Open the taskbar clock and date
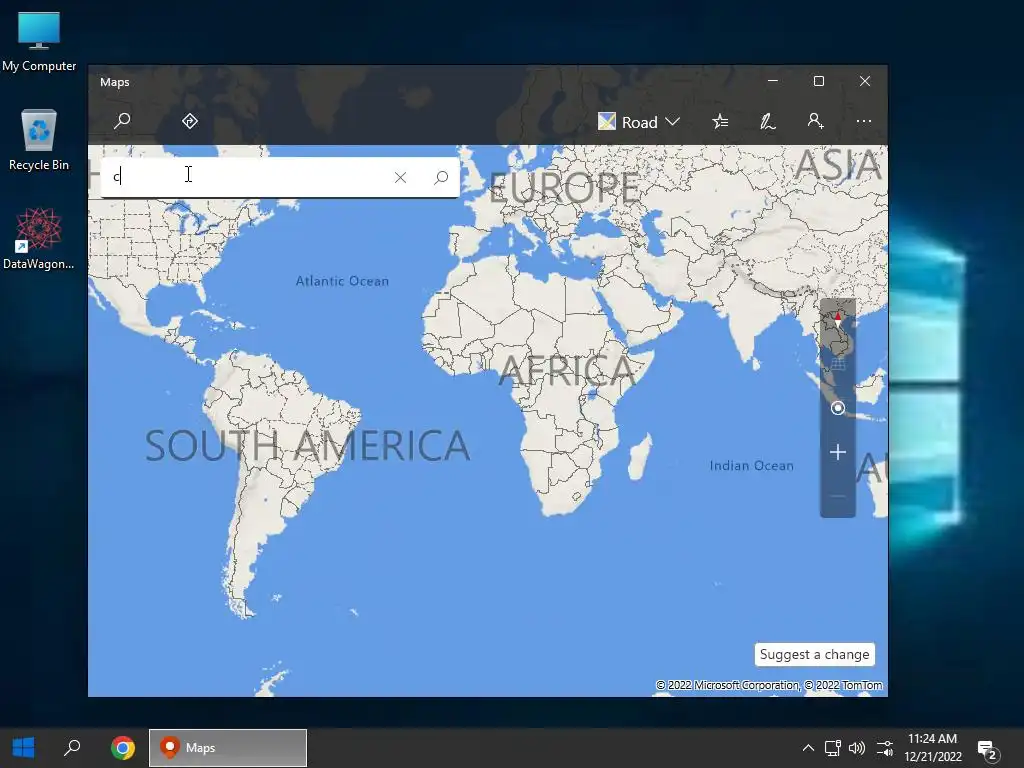This screenshot has width=1024, height=768. (933, 748)
